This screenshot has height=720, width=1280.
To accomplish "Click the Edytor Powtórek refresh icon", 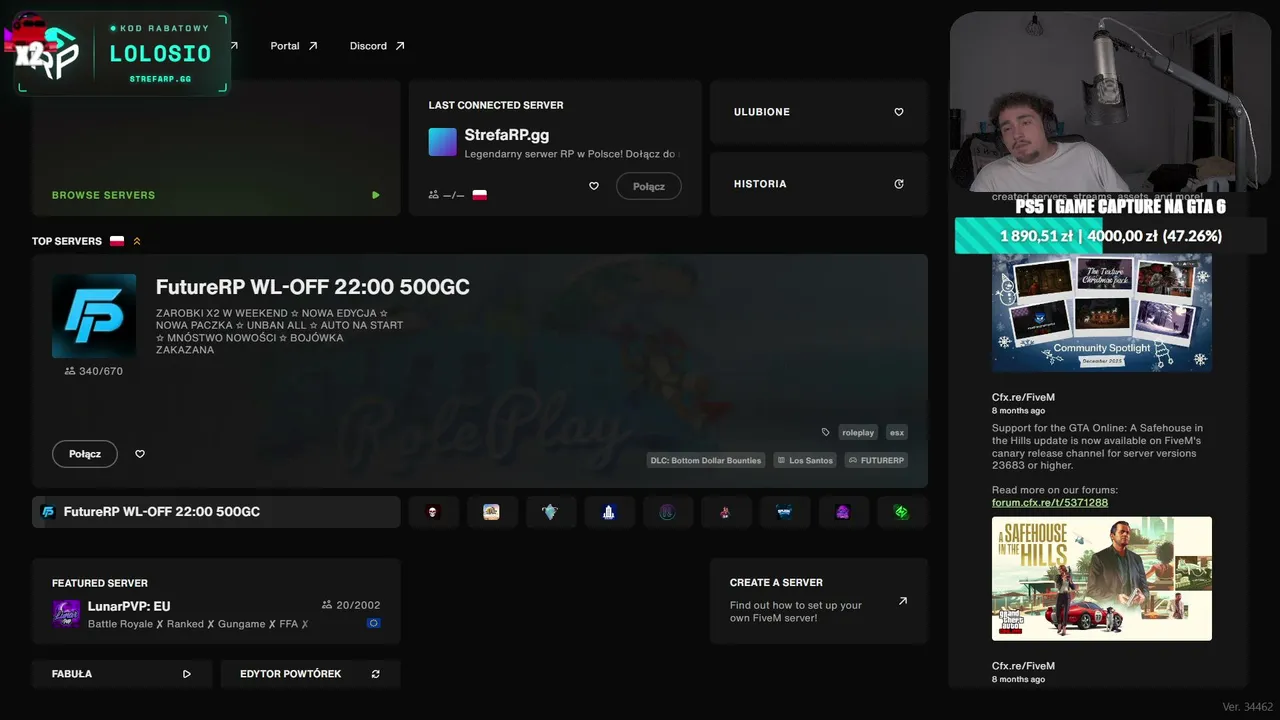I will coord(376,674).
